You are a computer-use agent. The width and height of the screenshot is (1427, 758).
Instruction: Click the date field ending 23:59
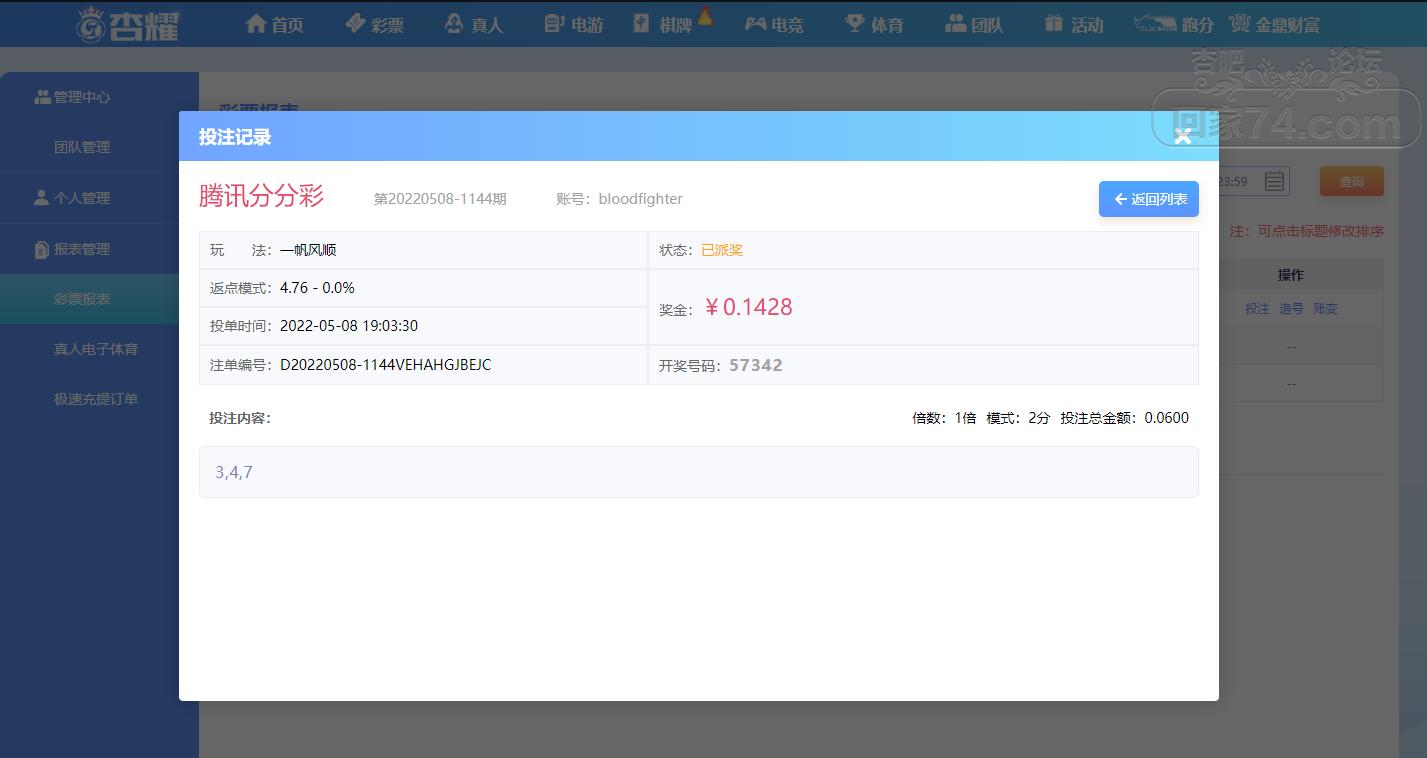[1254, 181]
